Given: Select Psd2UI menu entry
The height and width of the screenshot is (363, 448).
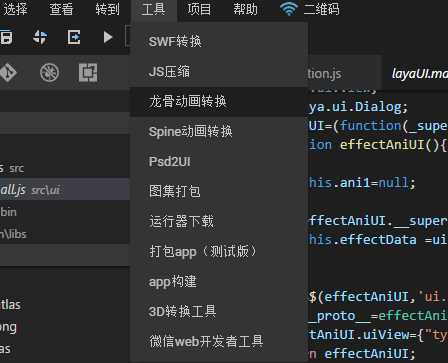Looking at the screenshot, I should [219, 162].
